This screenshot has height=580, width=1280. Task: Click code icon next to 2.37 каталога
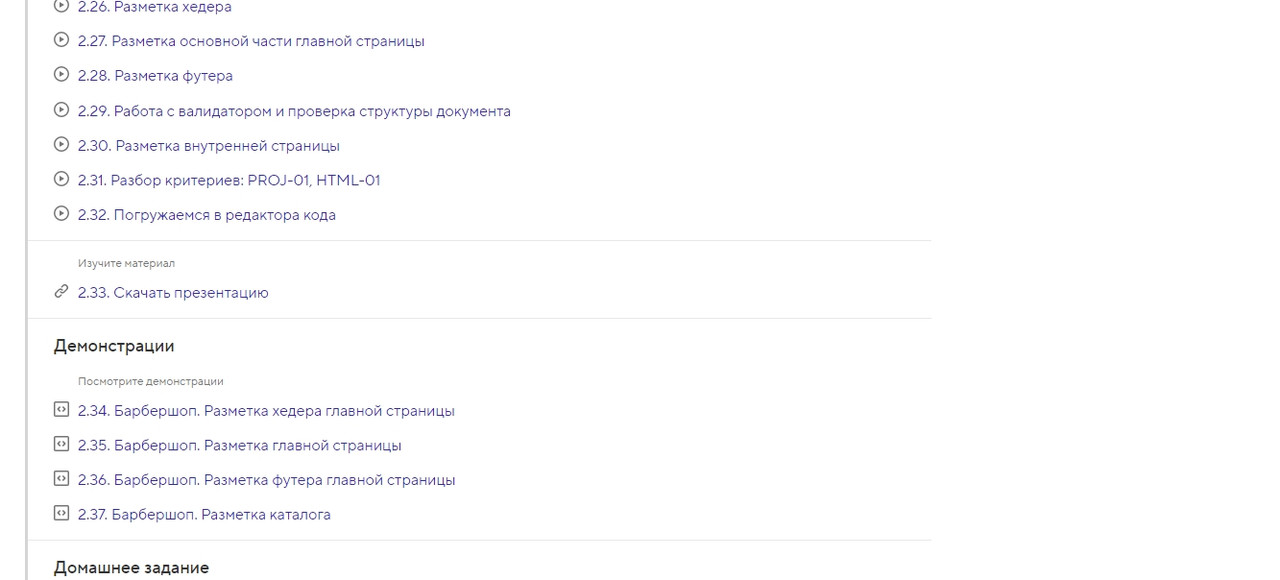click(61, 514)
